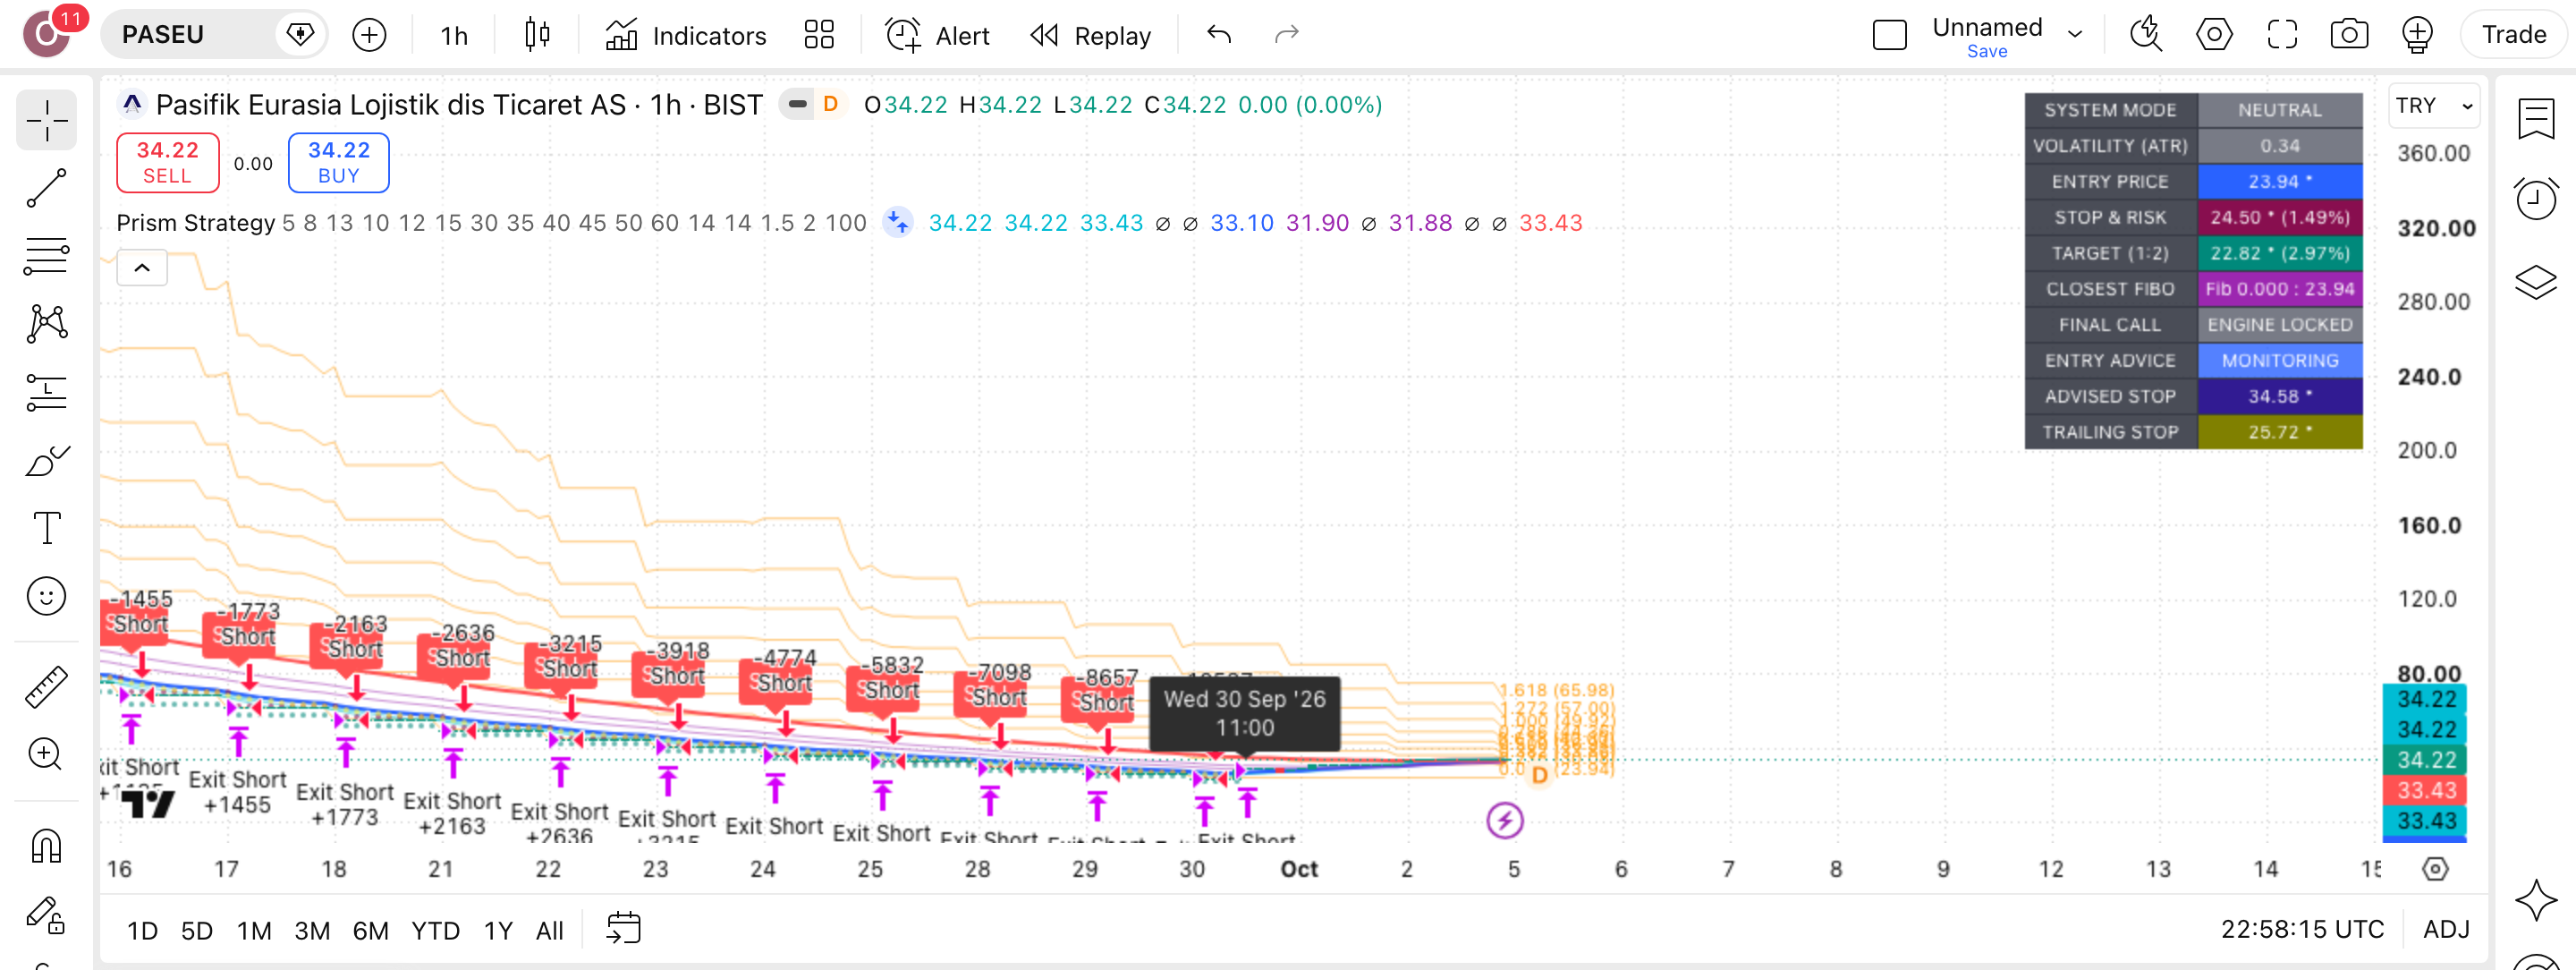The image size is (2576, 970).
Task: Enter fullscreen mode
Action: (x=2282, y=35)
